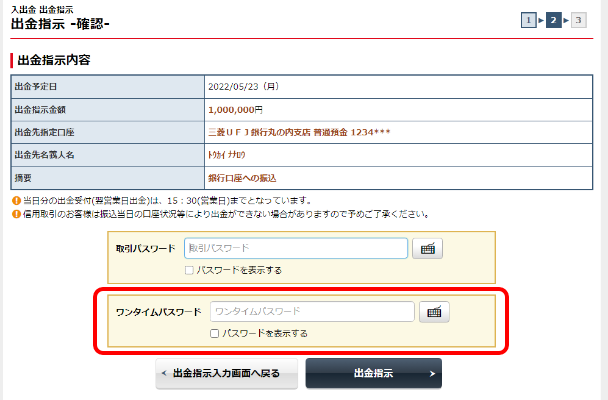
Task: Focus the 取引パスワード input field
Action: tap(296, 248)
